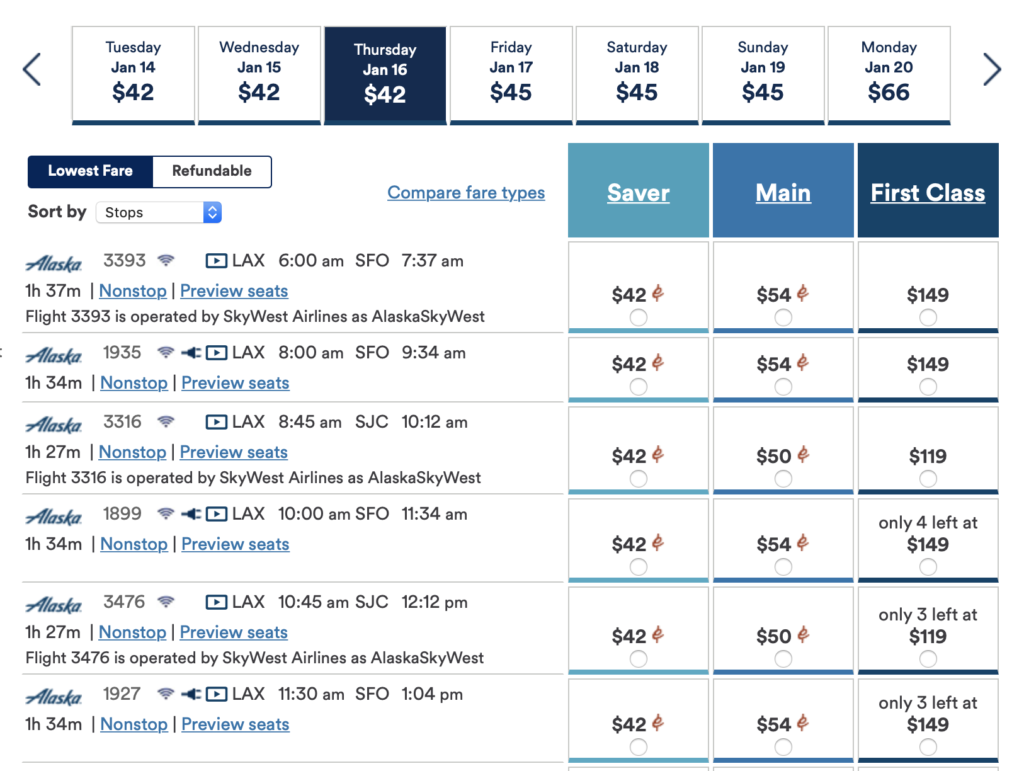Select the $50 Main fare for flight 3316

click(782, 450)
